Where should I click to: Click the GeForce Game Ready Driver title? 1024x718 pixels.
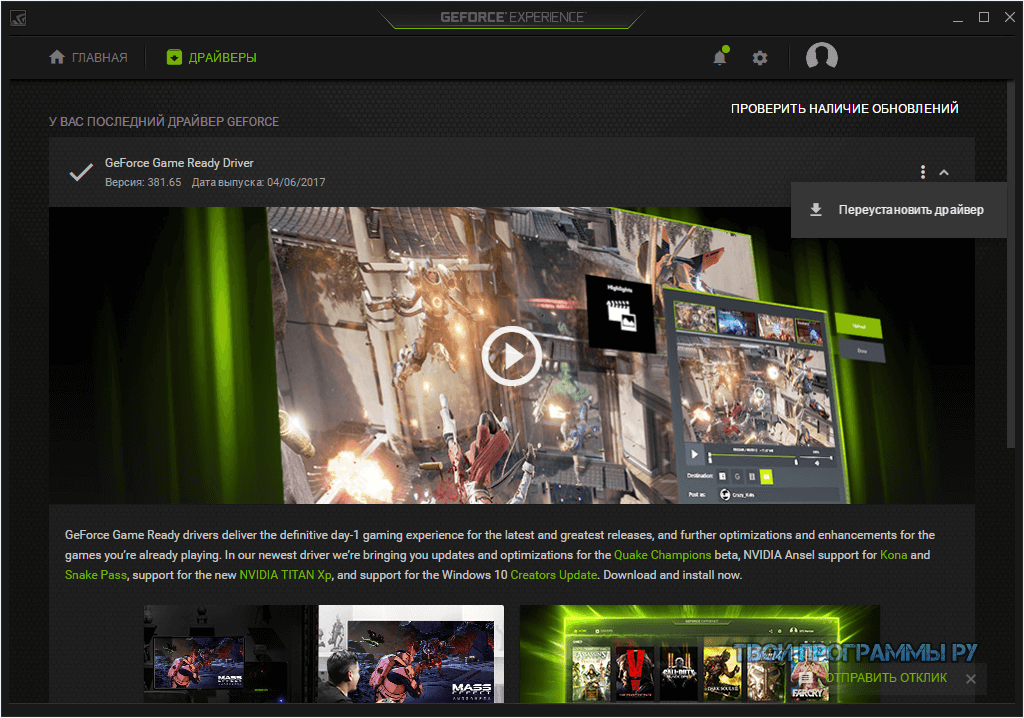pyautogui.click(x=179, y=163)
